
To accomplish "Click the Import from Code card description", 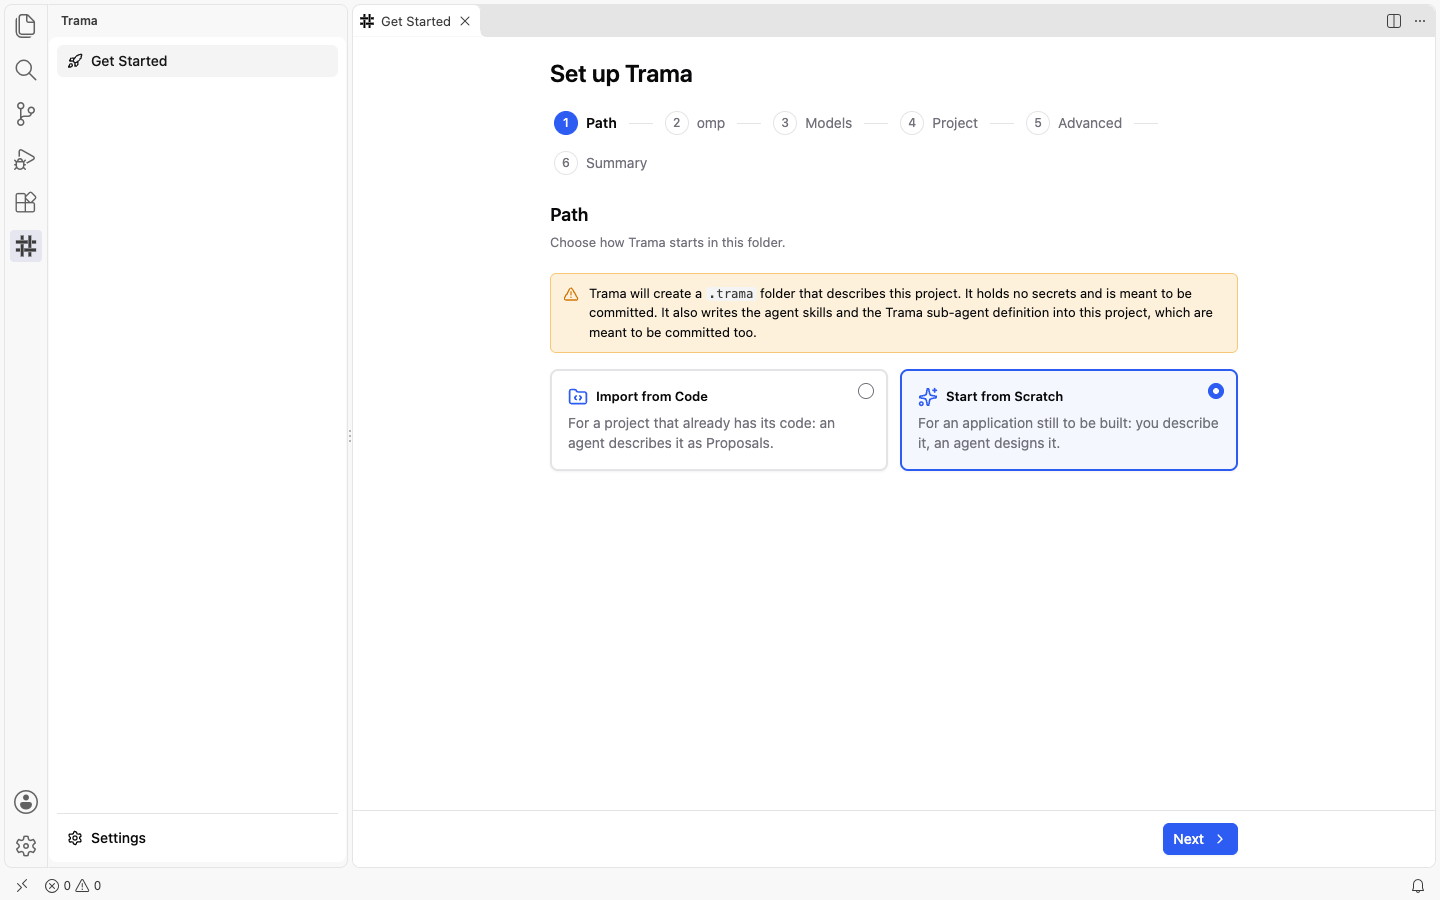I will click(702, 433).
